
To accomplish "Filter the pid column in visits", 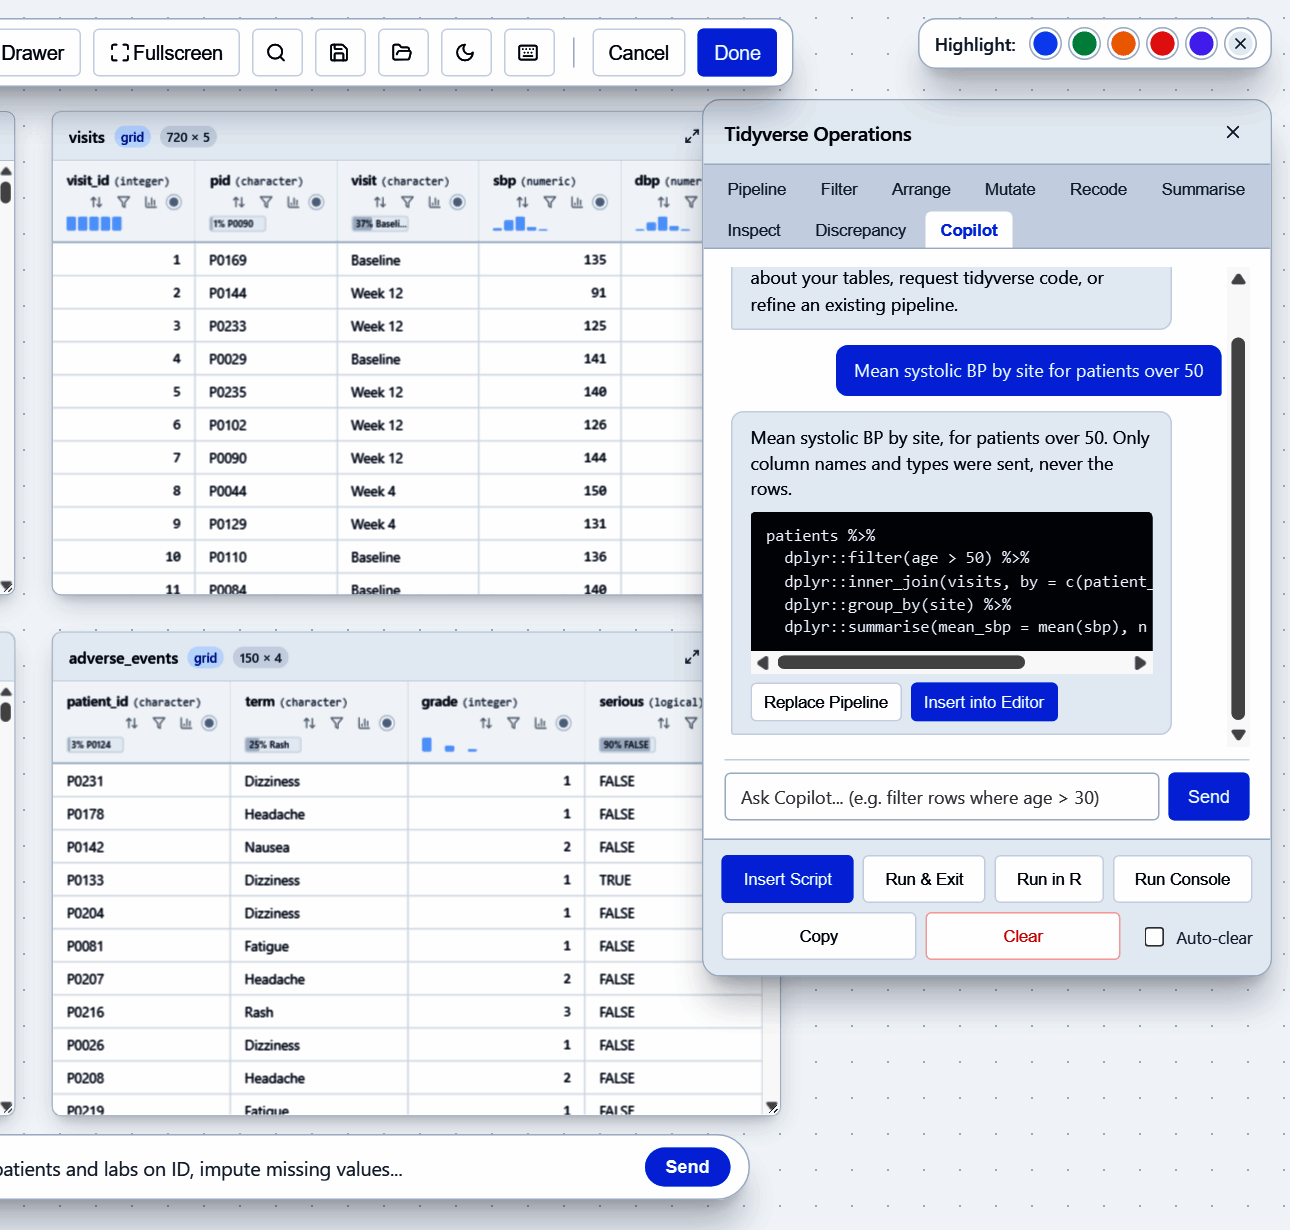I will pyautogui.click(x=266, y=202).
